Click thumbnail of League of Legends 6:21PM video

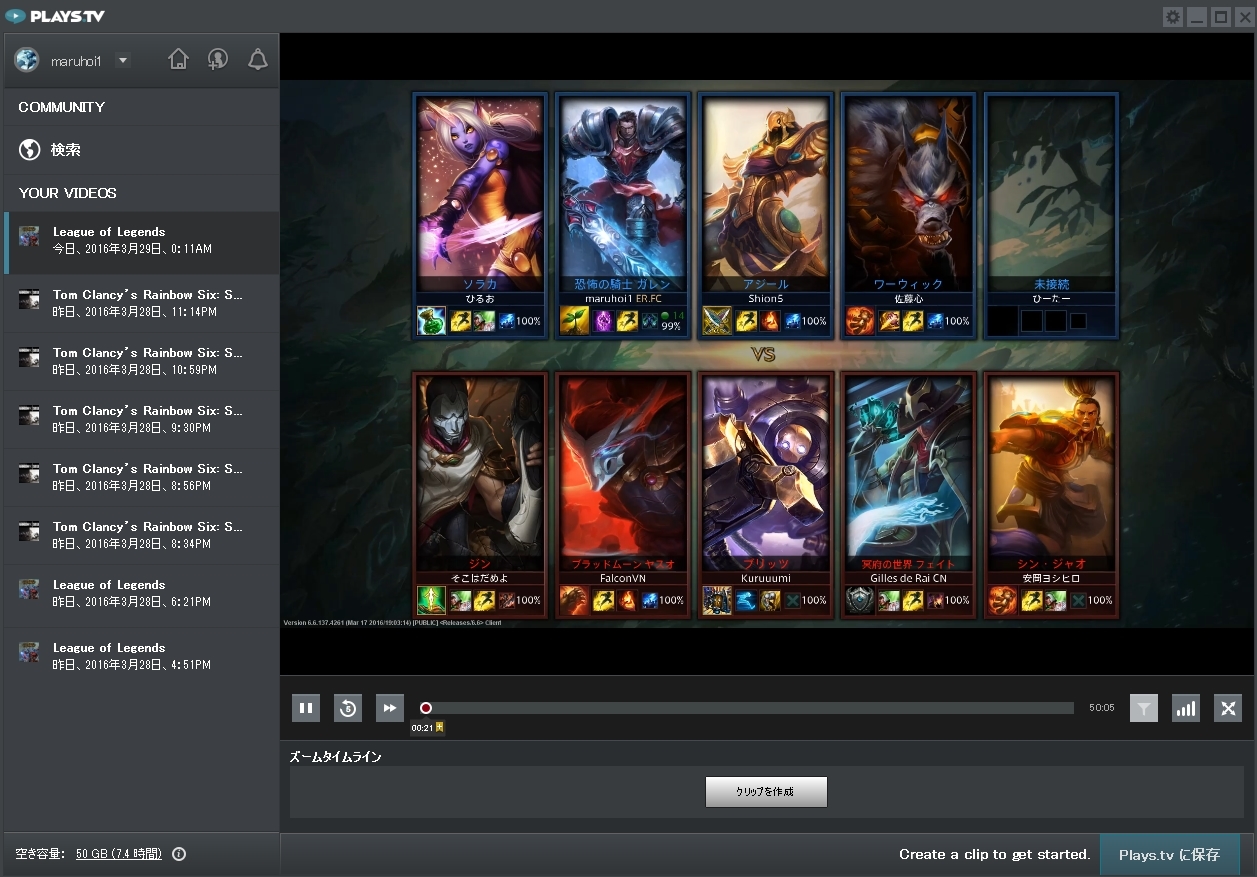(29, 589)
